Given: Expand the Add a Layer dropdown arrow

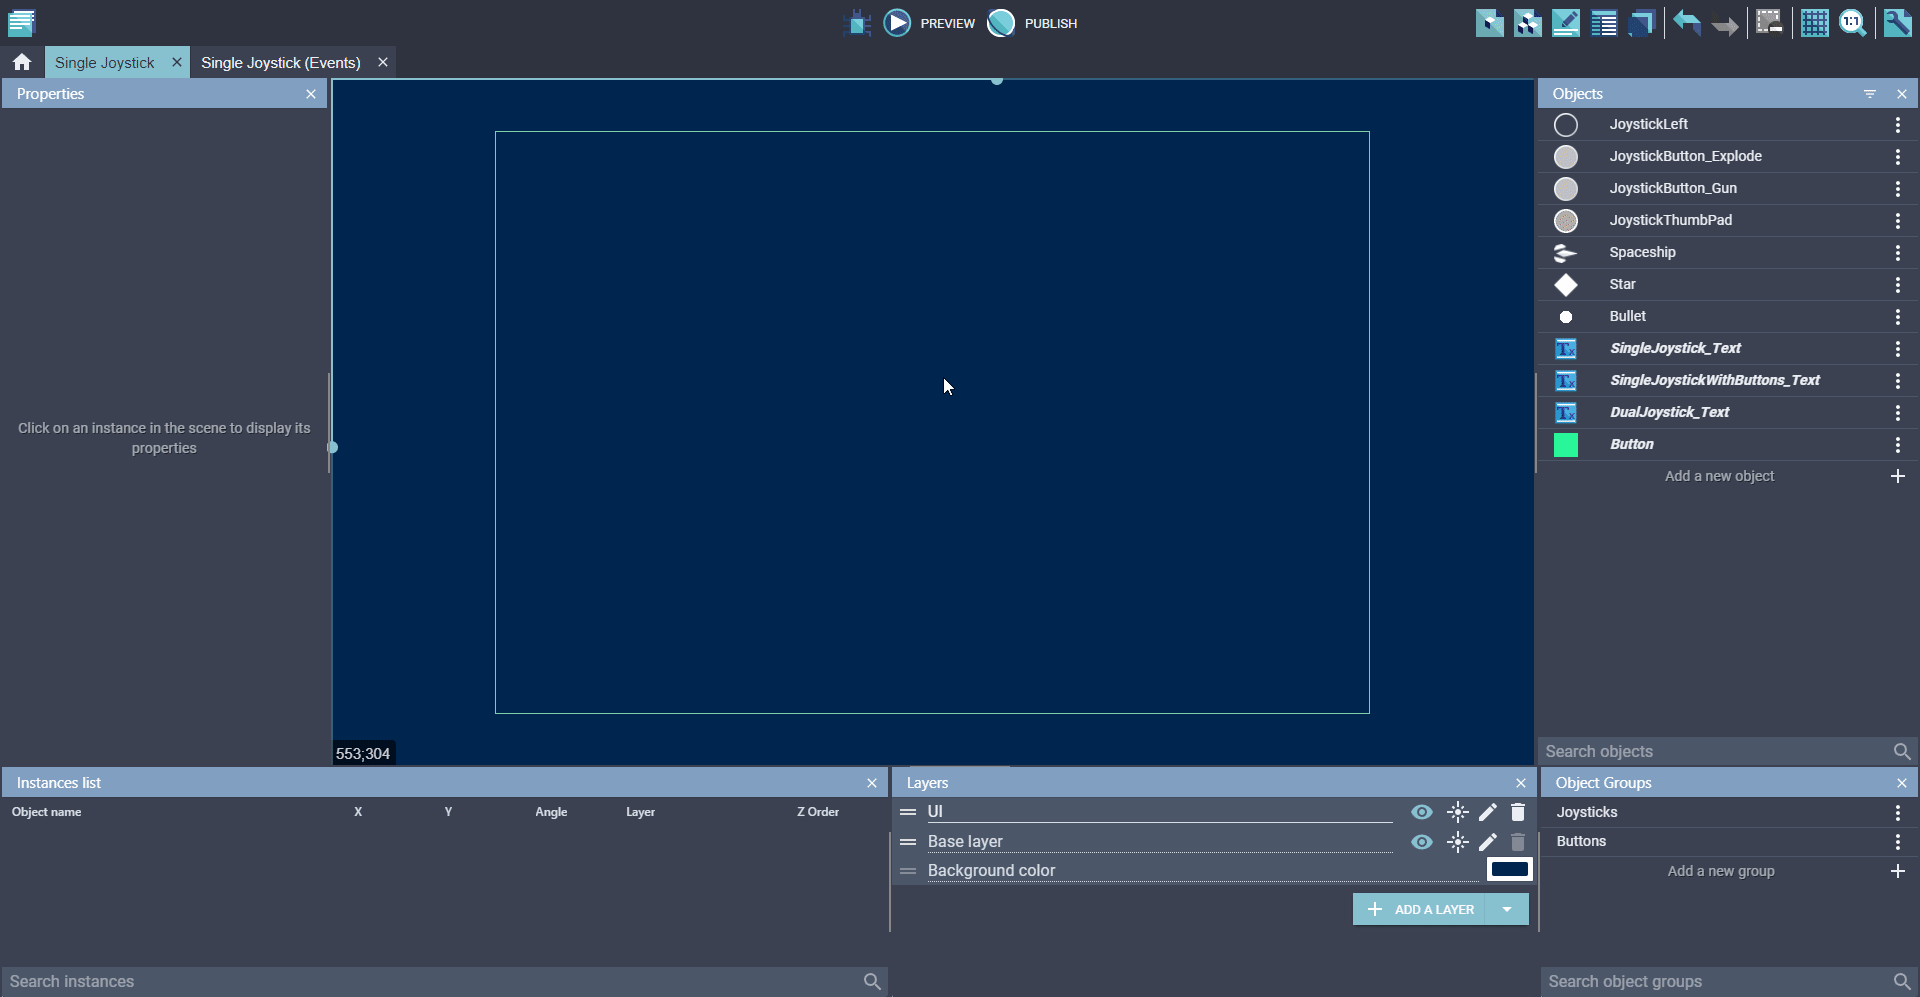Looking at the screenshot, I should click(x=1507, y=909).
